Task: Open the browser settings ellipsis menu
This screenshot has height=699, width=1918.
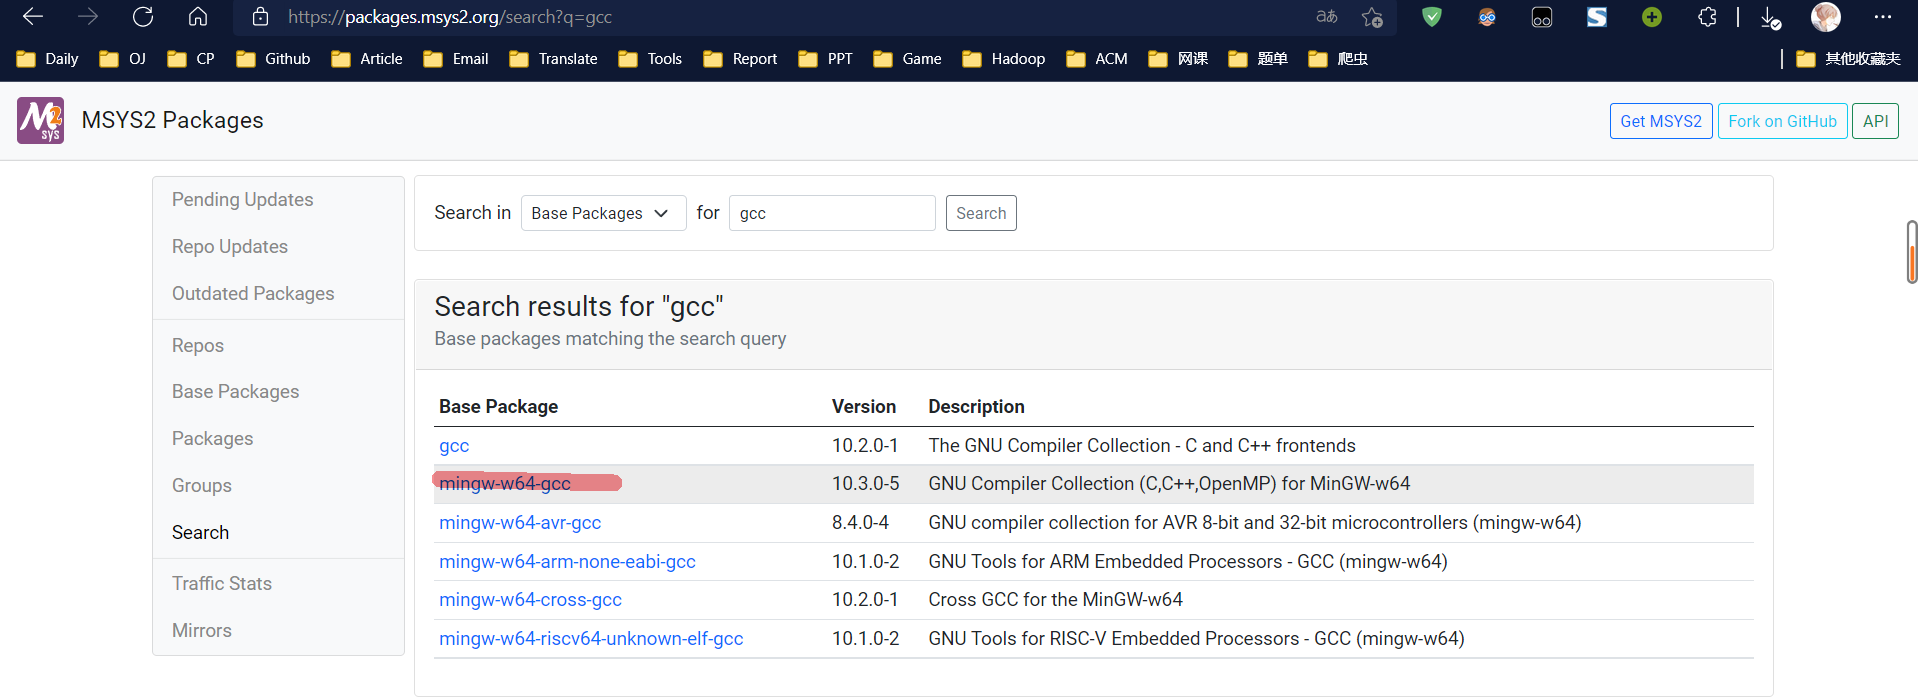Action: [x=1883, y=17]
